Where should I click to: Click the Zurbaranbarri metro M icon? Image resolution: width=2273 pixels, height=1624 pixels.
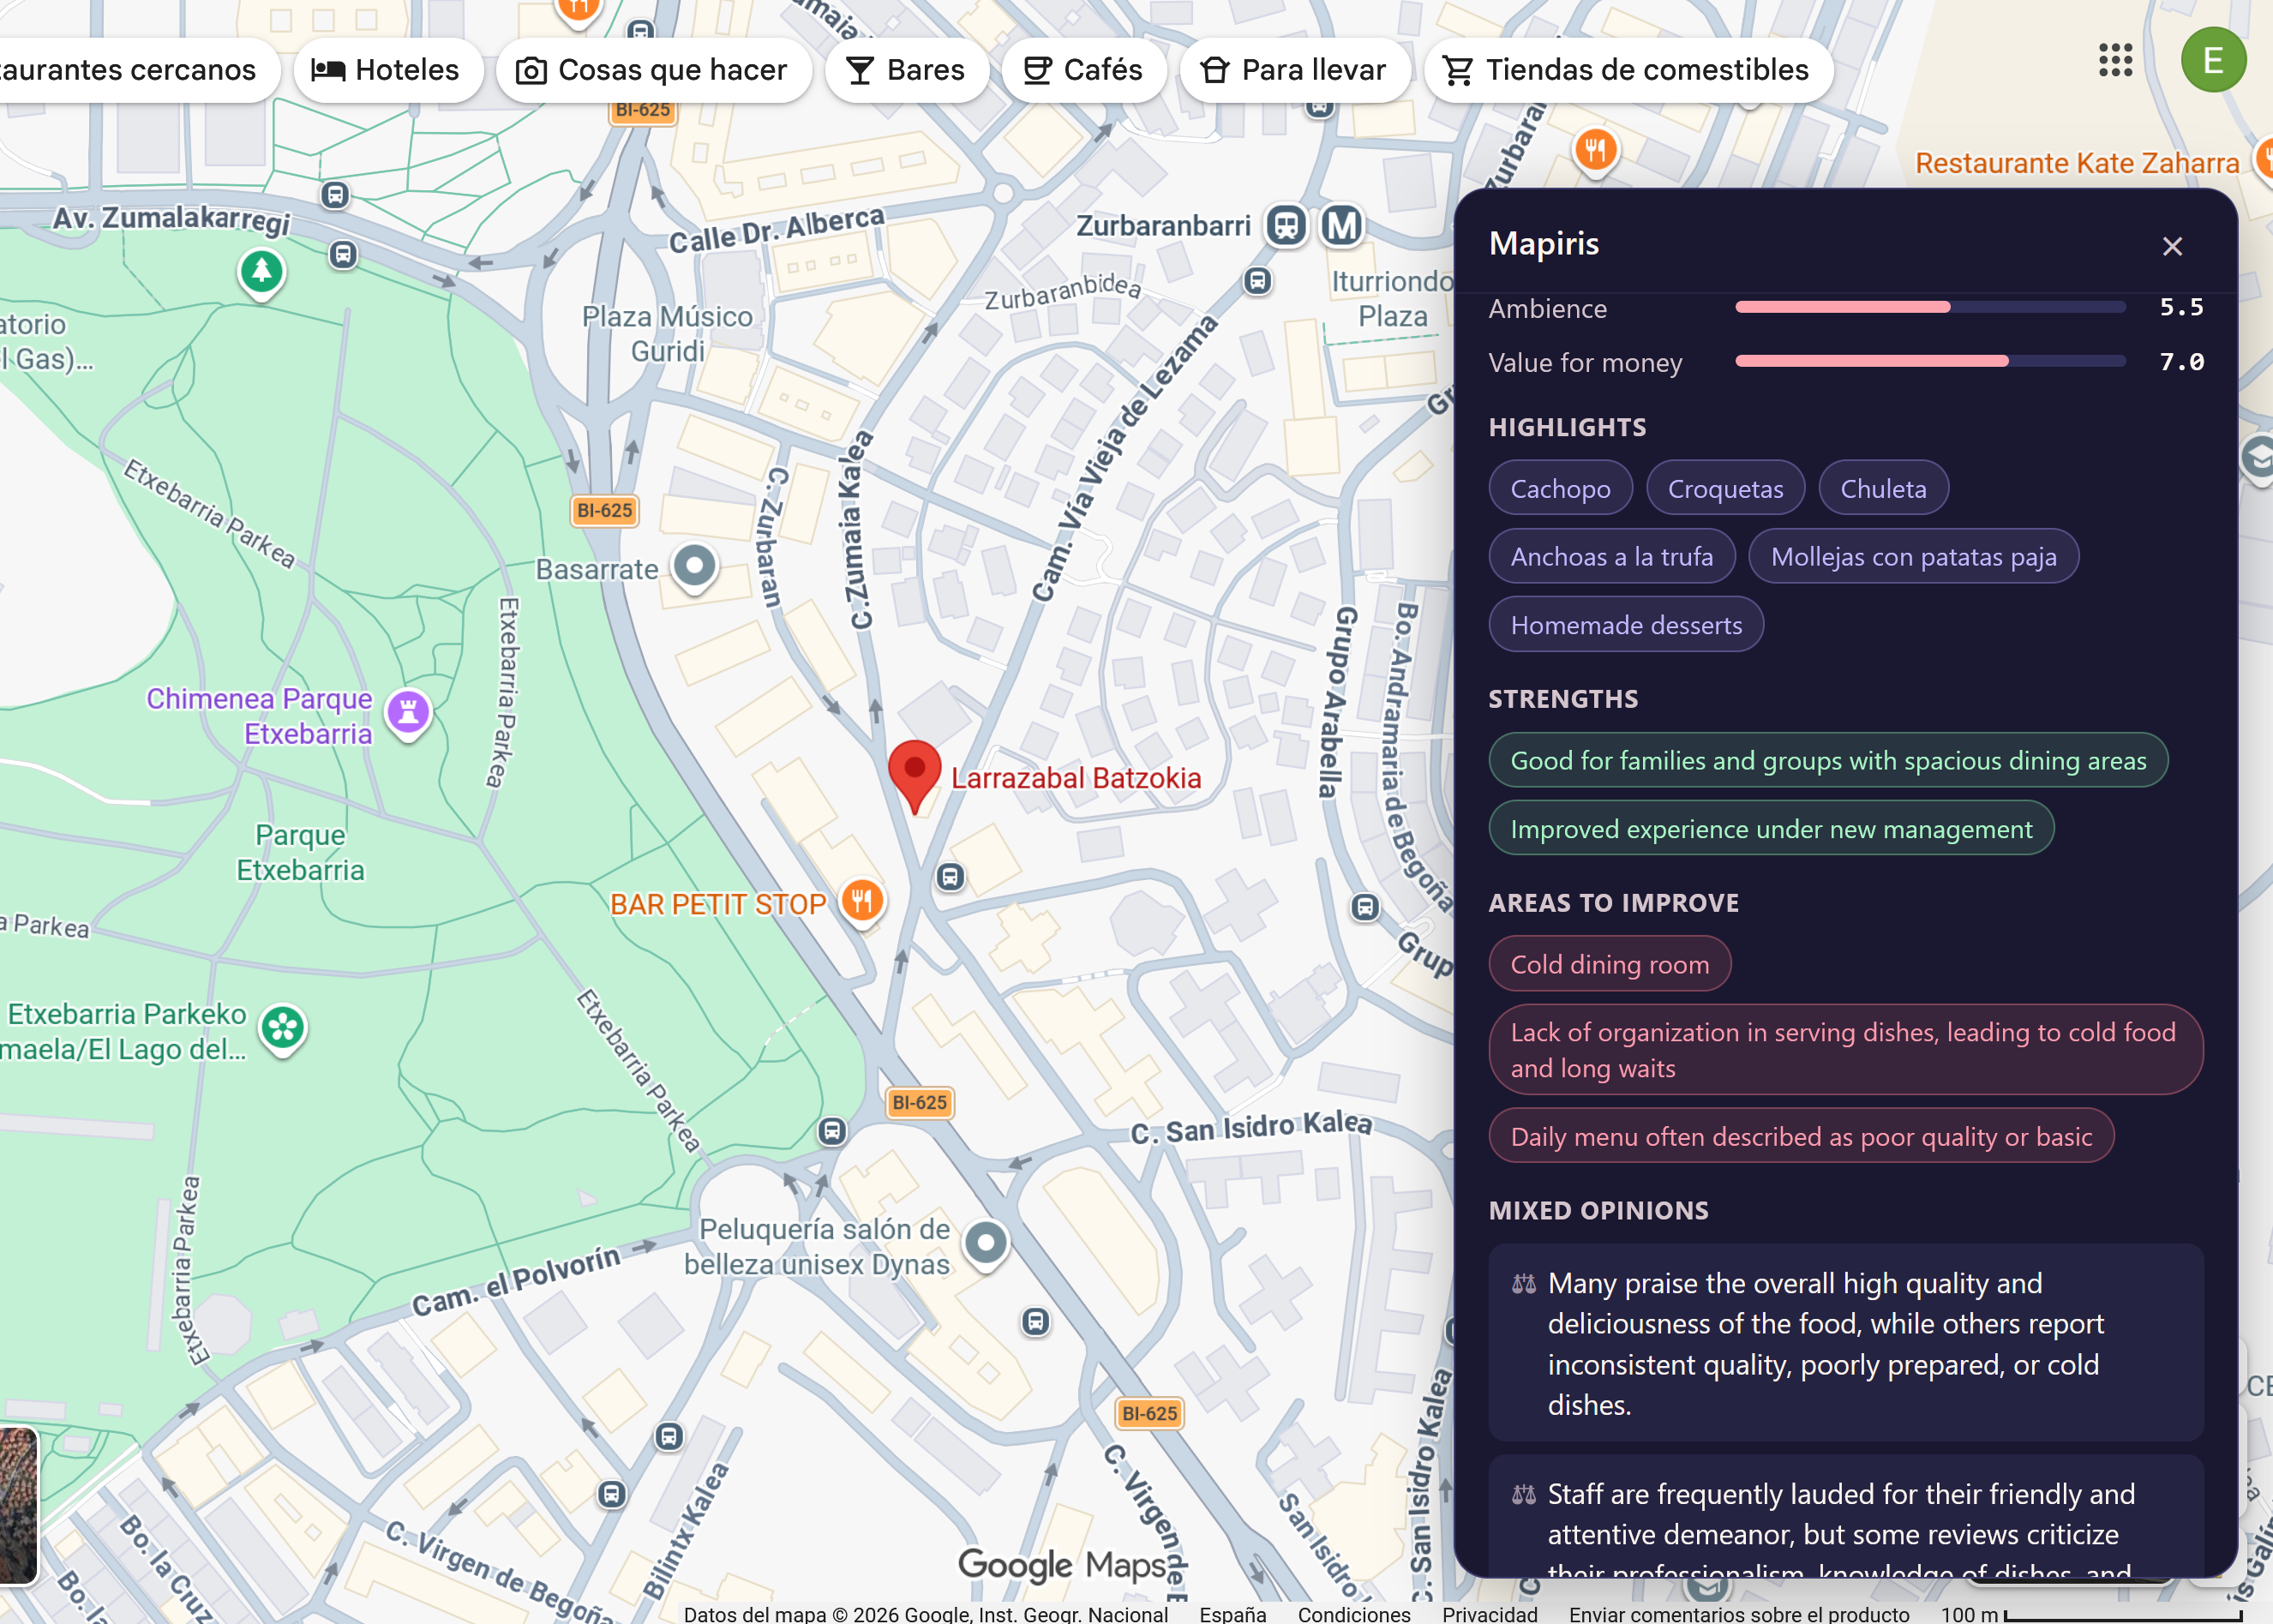1341,226
